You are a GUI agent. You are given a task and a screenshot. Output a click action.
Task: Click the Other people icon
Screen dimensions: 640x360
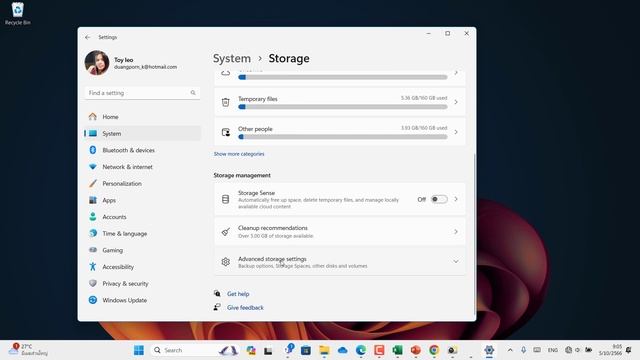coord(225,132)
